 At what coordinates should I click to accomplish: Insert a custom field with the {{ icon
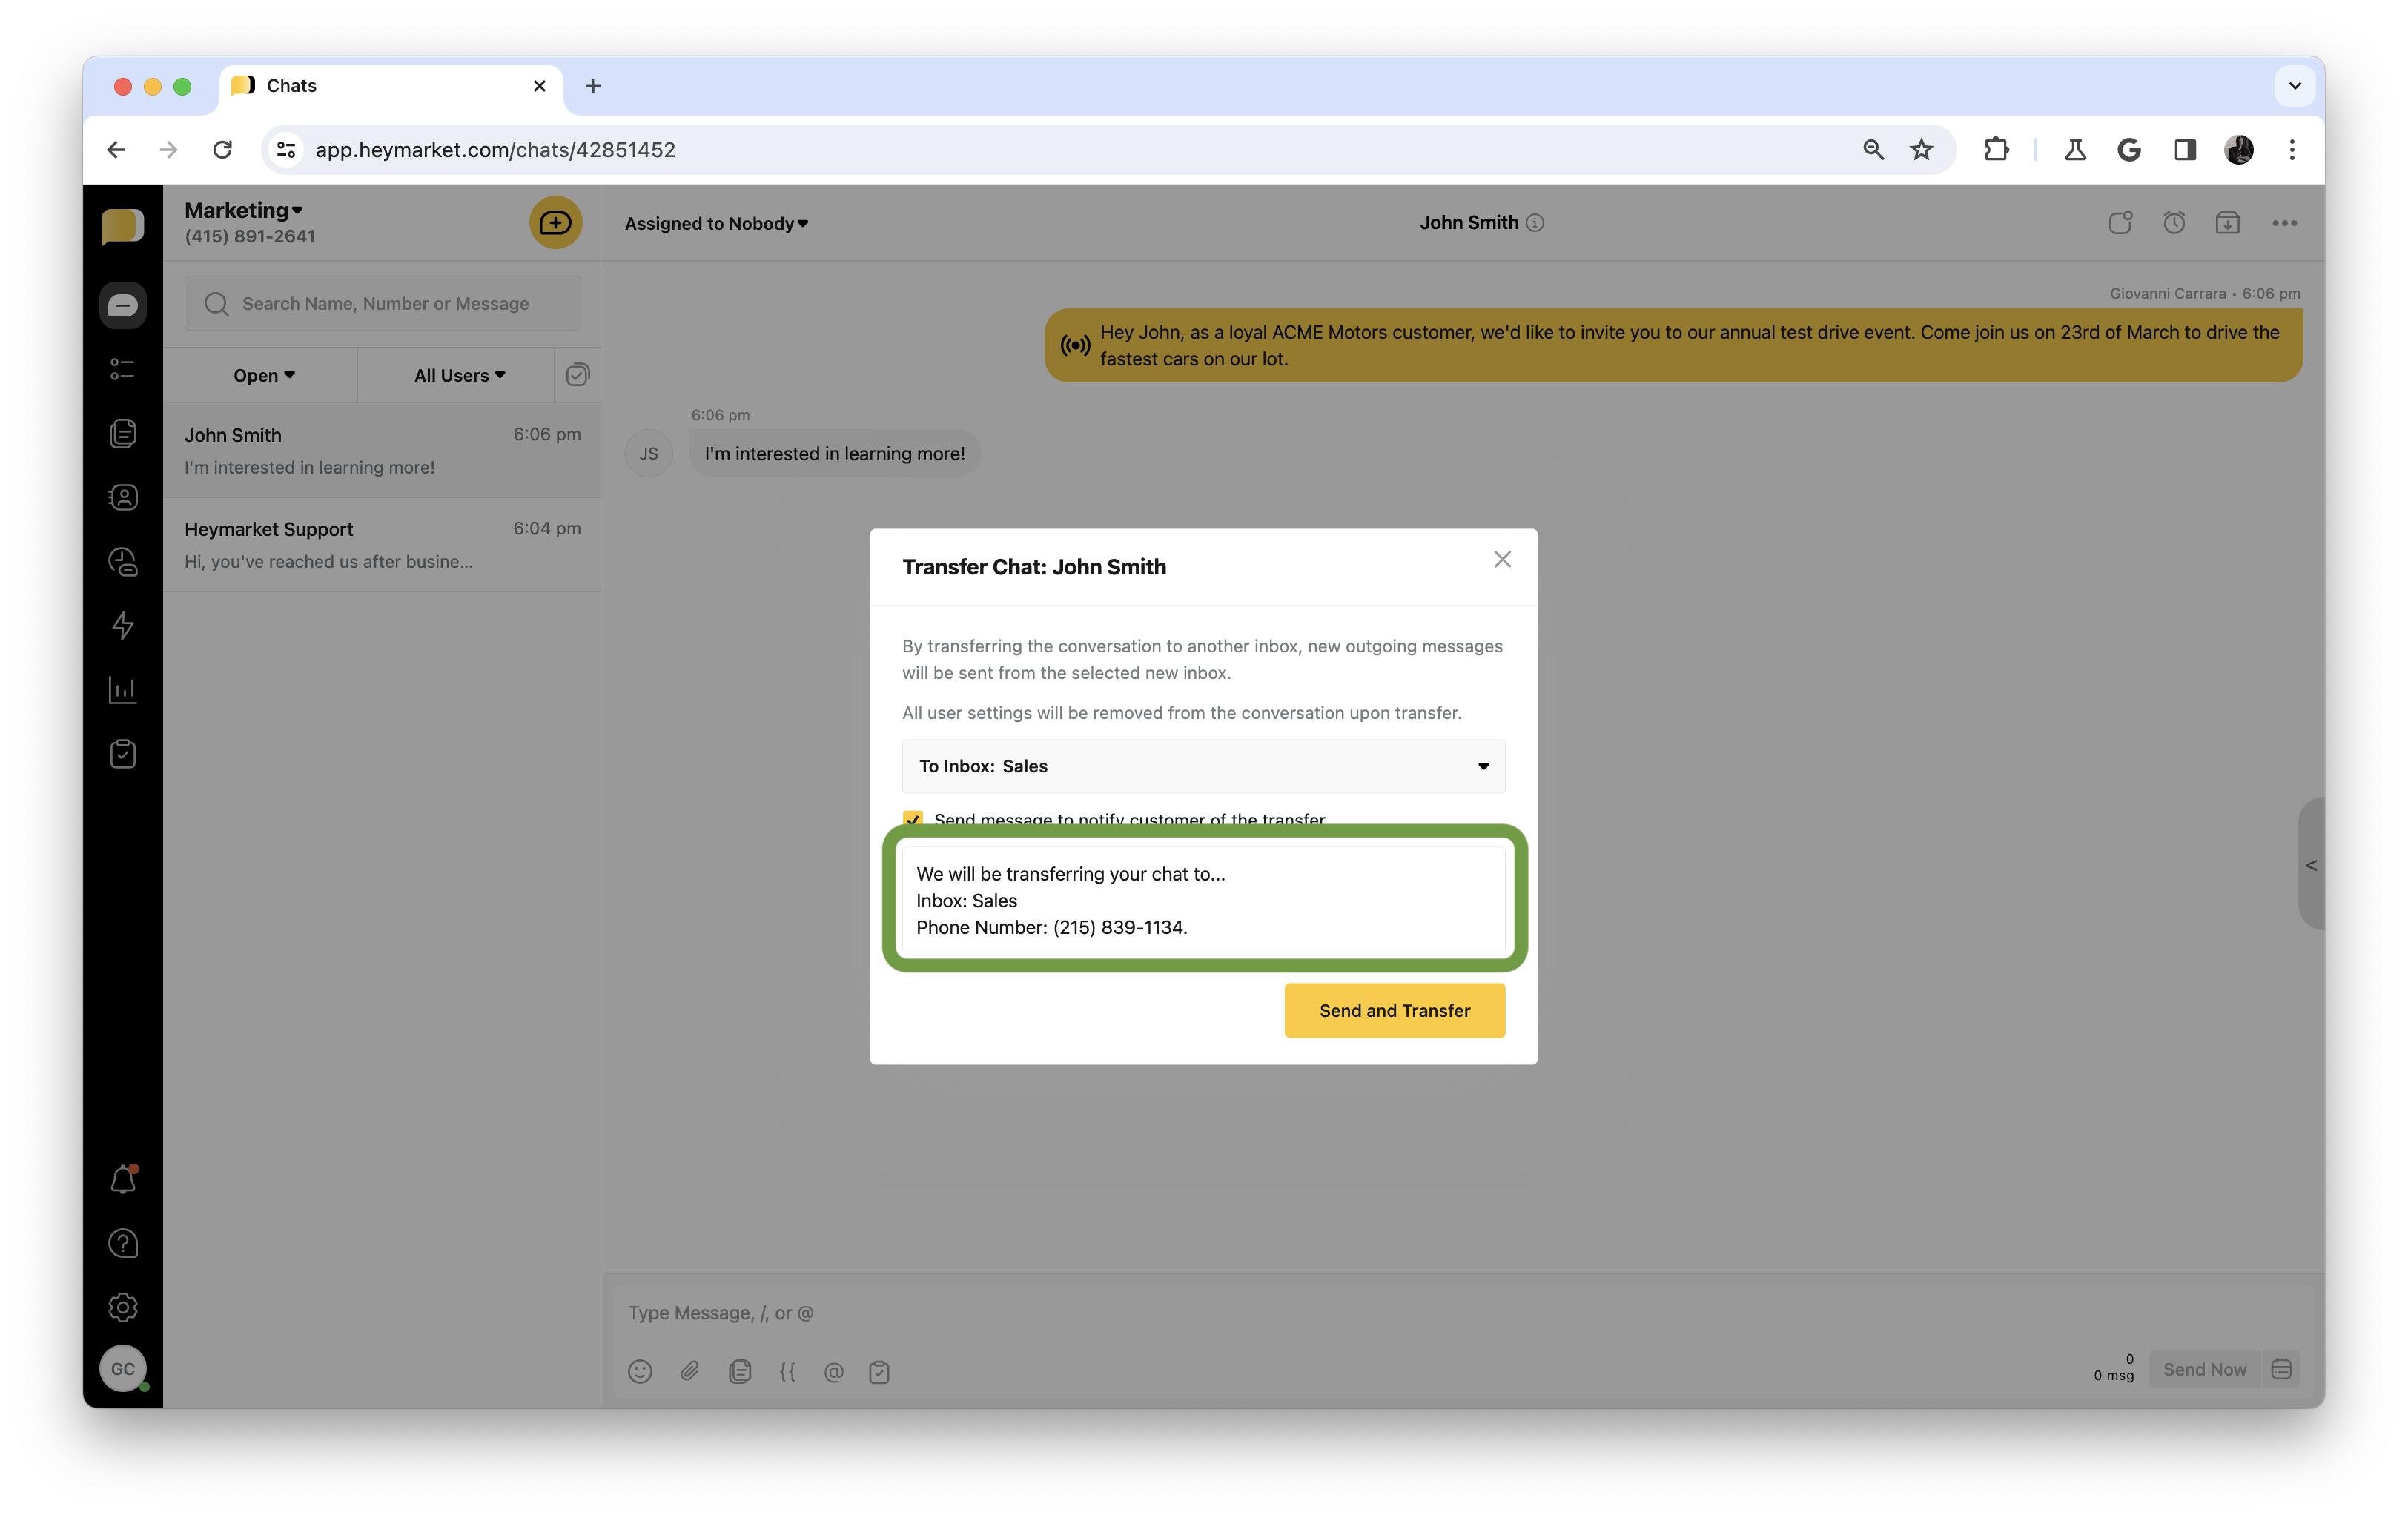coord(788,1371)
